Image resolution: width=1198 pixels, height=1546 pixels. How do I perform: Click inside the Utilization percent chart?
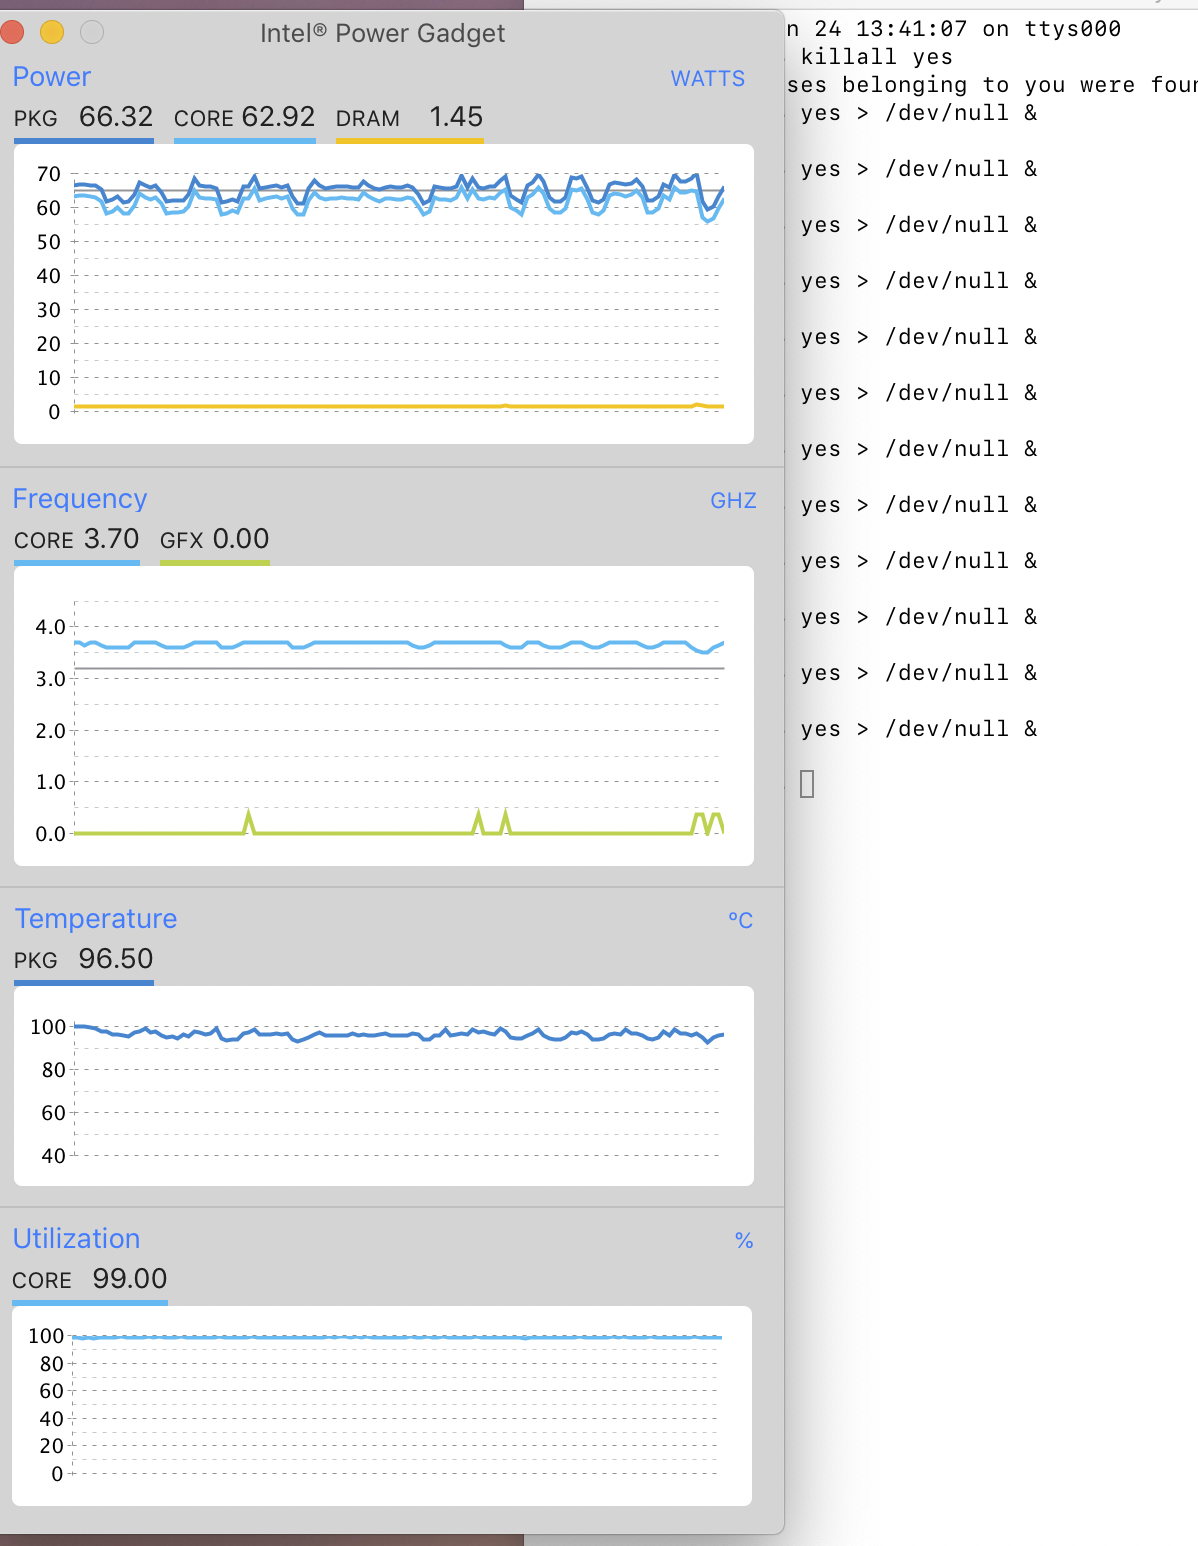click(x=382, y=1406)
